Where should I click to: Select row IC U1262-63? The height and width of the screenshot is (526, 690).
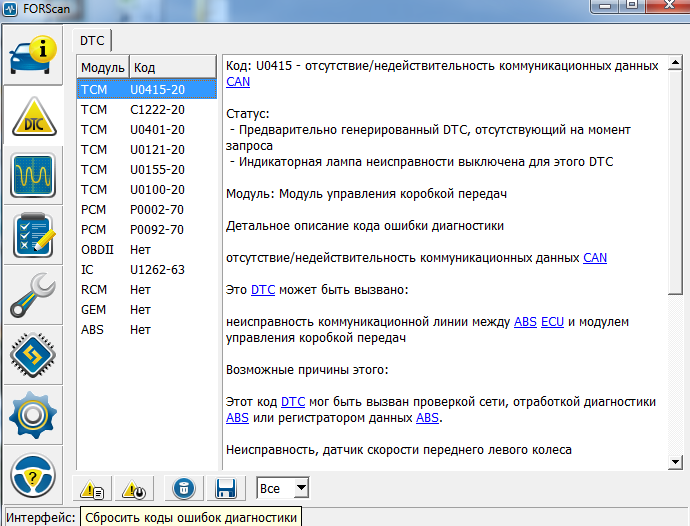click(147, 269)
